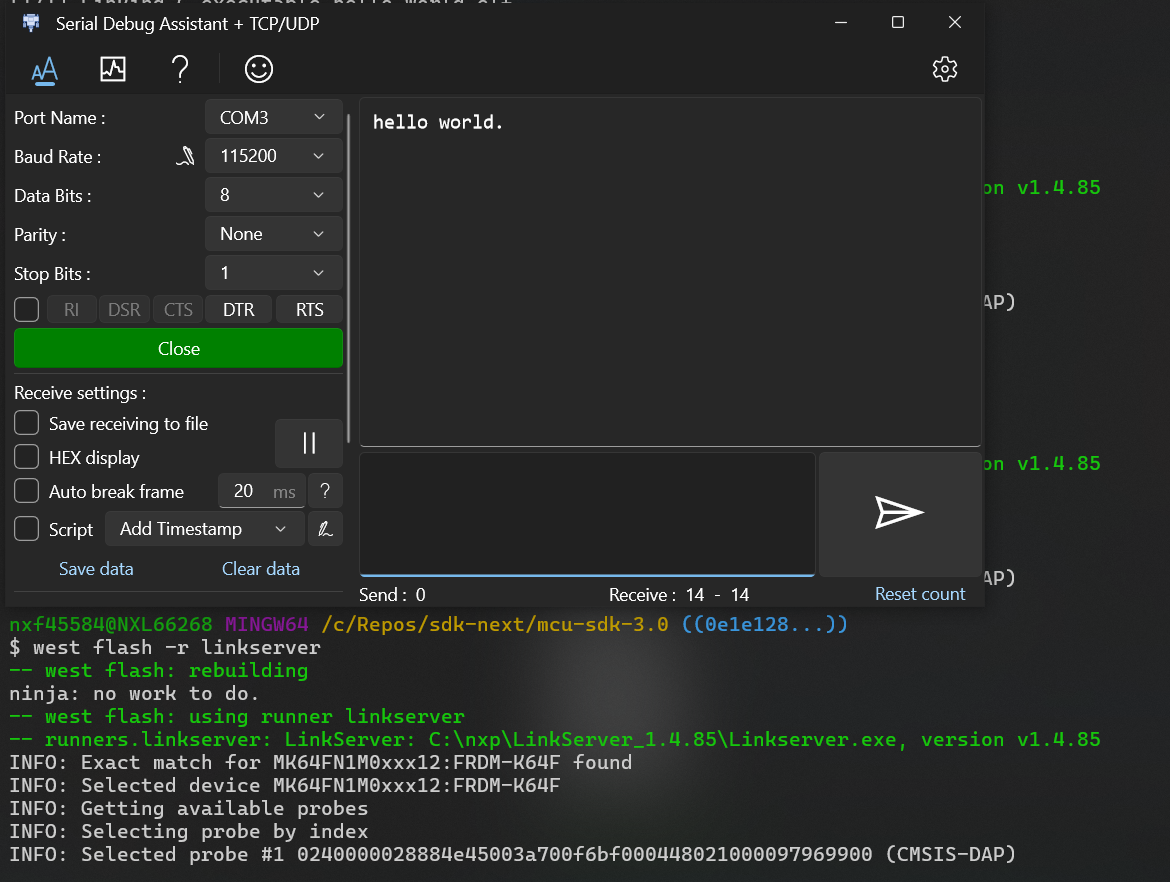Open the text mode tab icon

[45, 70]
